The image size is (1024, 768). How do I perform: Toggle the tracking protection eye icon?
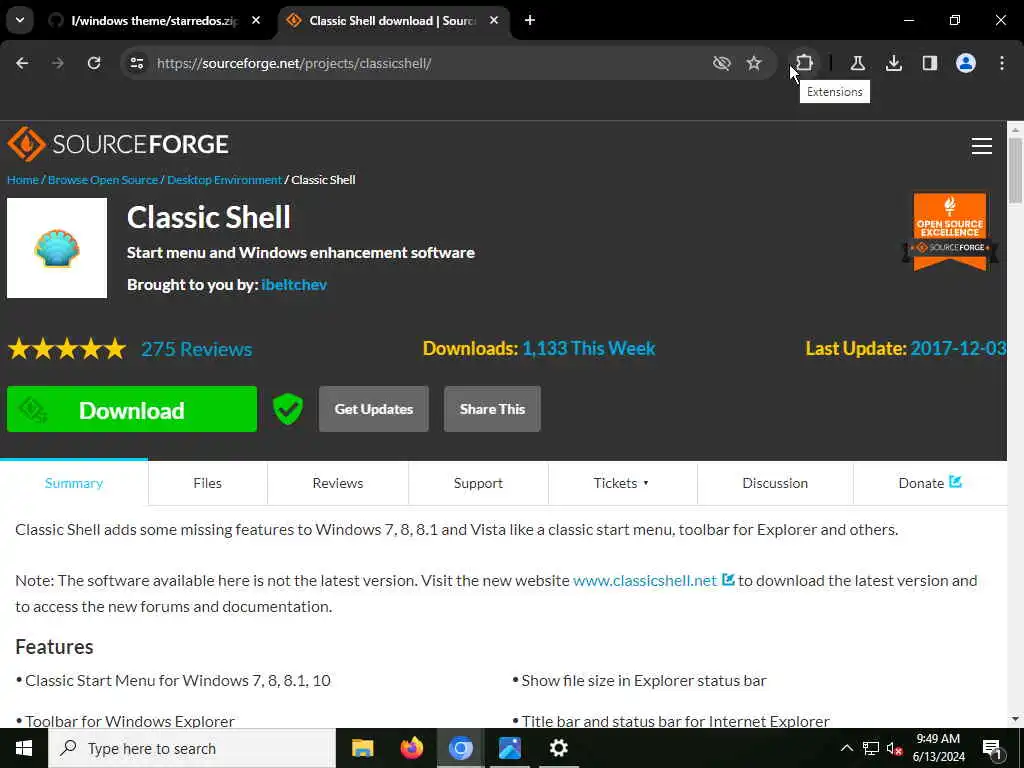[721, 63]
